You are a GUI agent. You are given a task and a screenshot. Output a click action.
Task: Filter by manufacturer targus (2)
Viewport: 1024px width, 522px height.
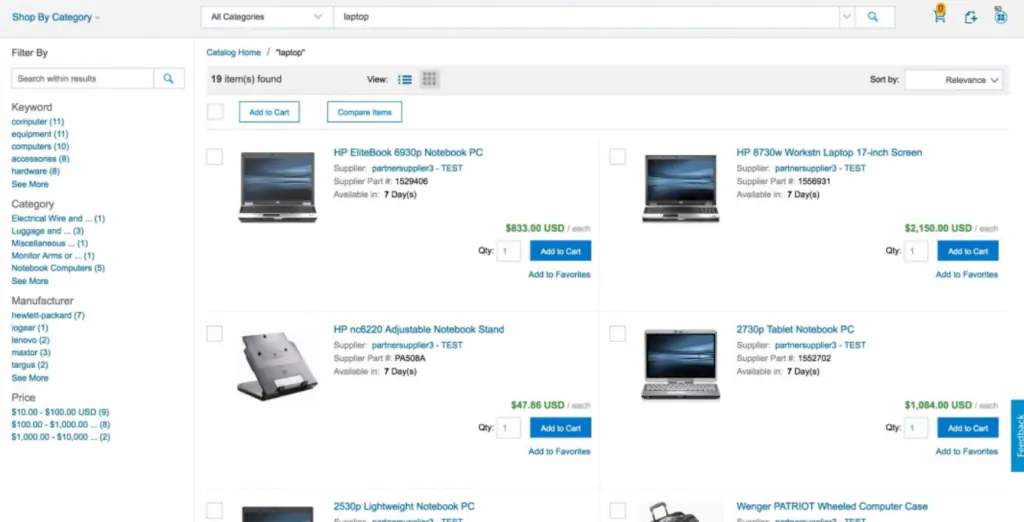[x=30, y=365]
